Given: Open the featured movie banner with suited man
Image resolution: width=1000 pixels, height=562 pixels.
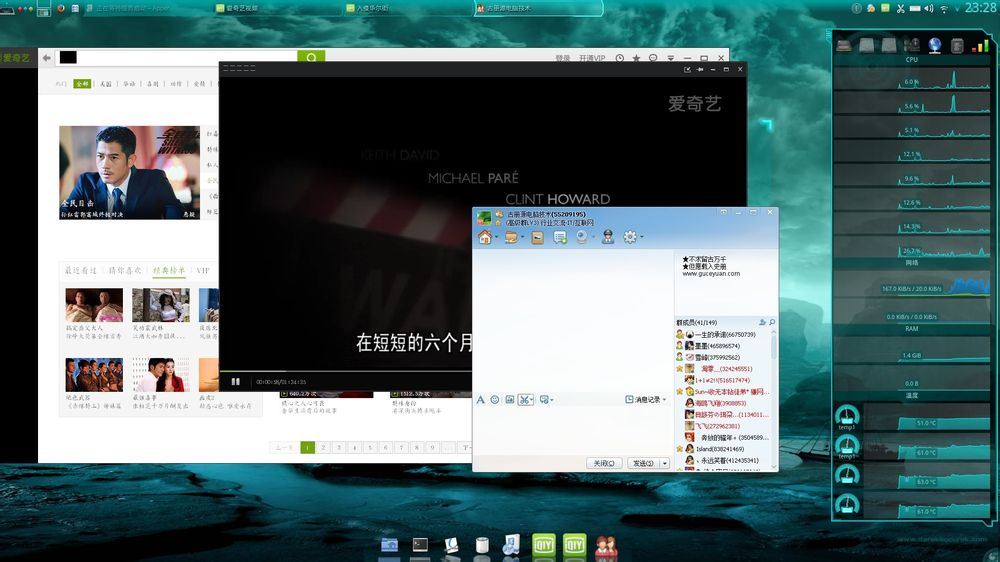Looking at the screenshot, I should click(x=129, y=172).
